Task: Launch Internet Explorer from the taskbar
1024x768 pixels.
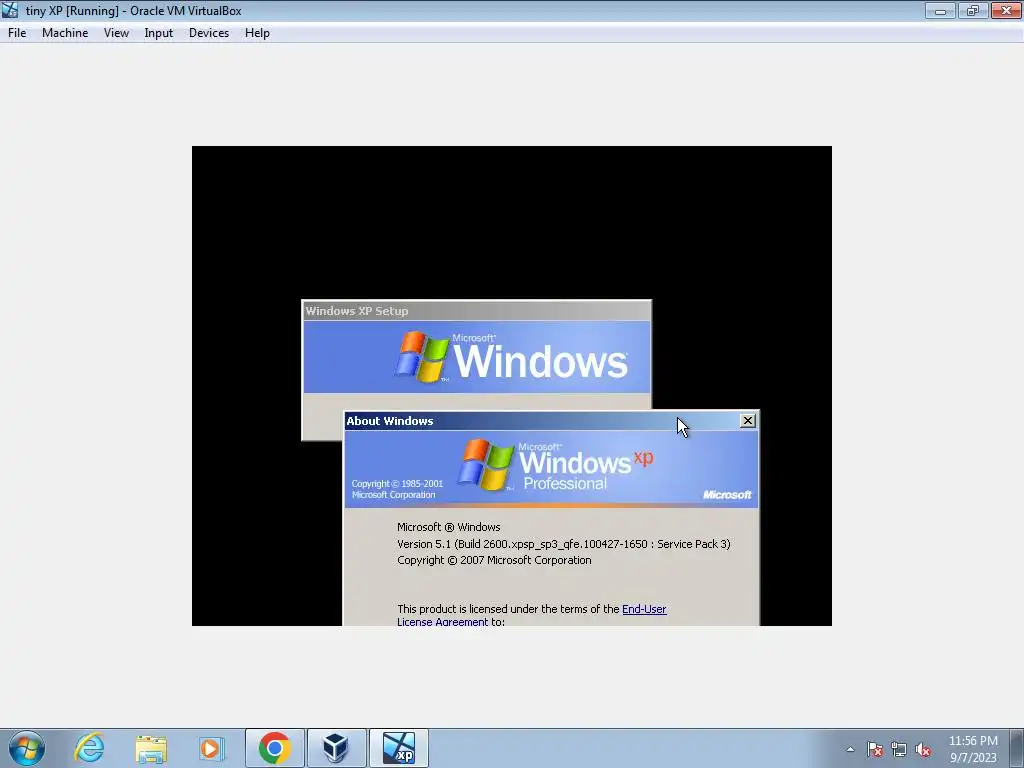Action: tap(89, 748)
